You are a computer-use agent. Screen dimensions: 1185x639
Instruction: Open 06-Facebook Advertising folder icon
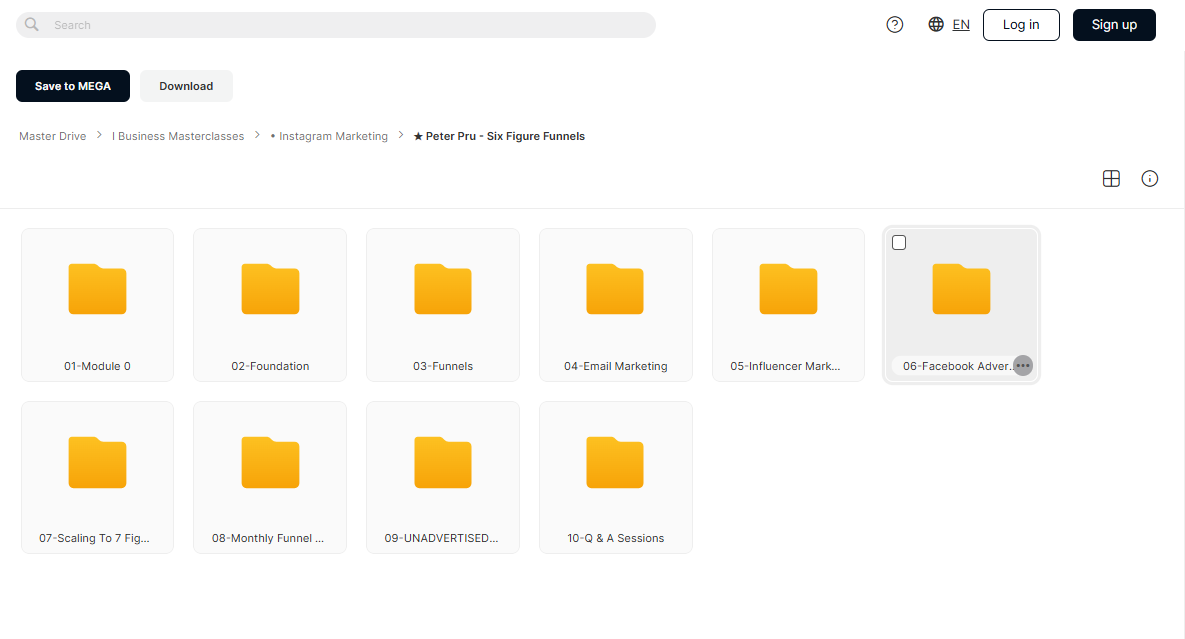[x=961, y=289]
